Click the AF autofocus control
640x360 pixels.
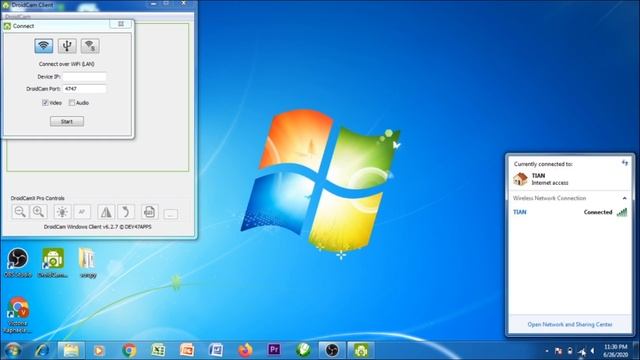(x=82, y=212)
